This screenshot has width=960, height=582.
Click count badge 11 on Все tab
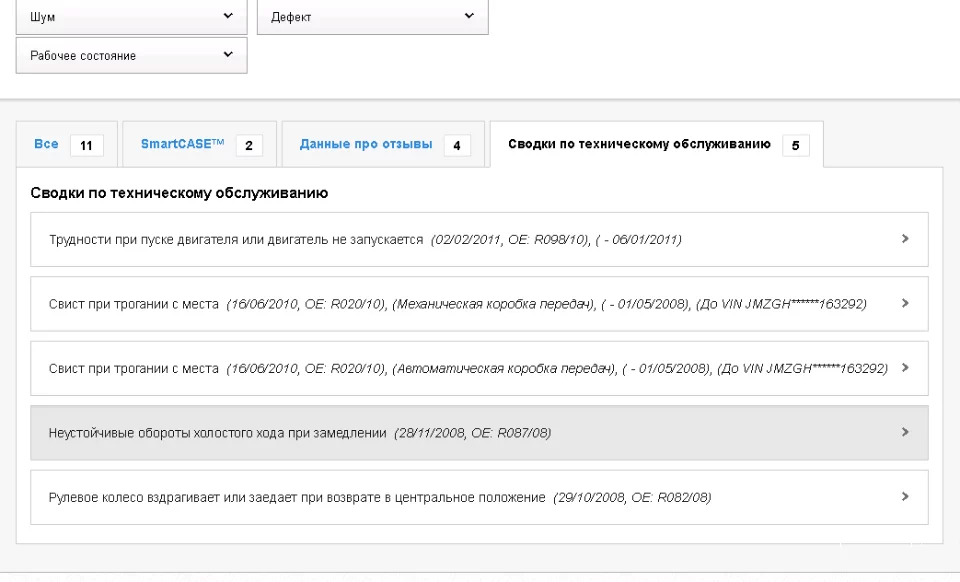point(86,146)
